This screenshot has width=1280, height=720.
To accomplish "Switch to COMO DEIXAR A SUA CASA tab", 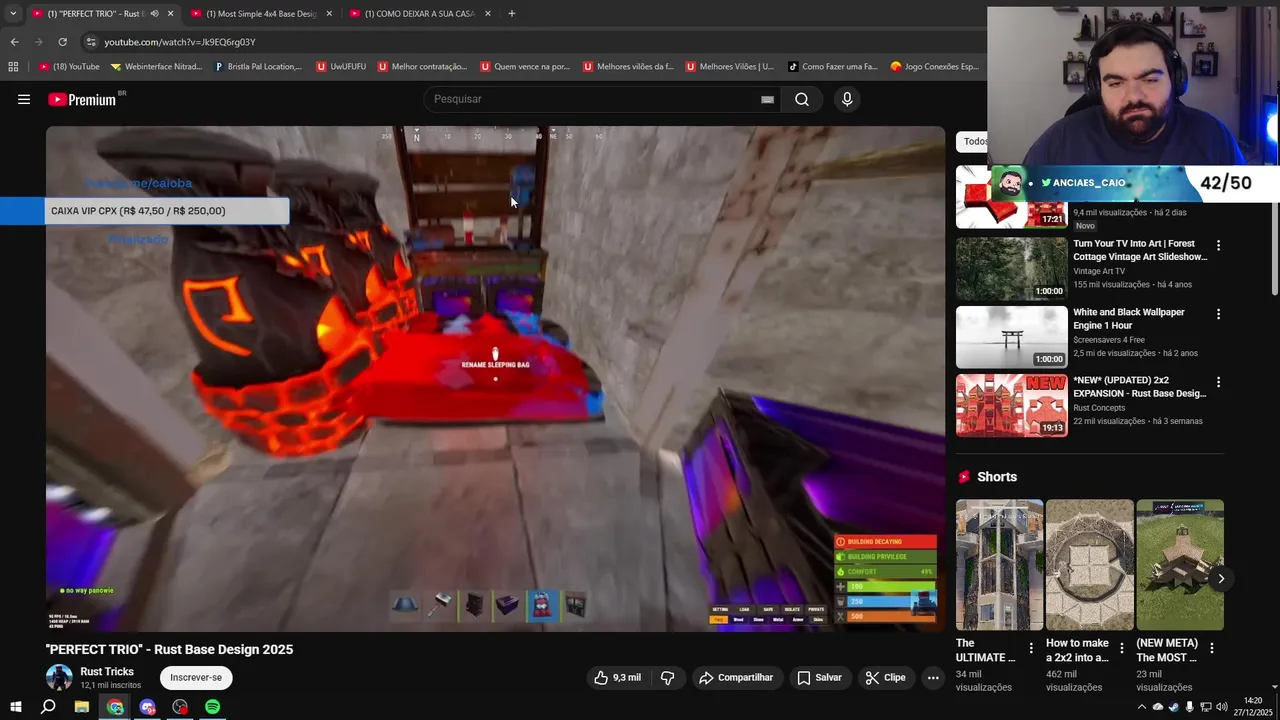I will 418,14.
